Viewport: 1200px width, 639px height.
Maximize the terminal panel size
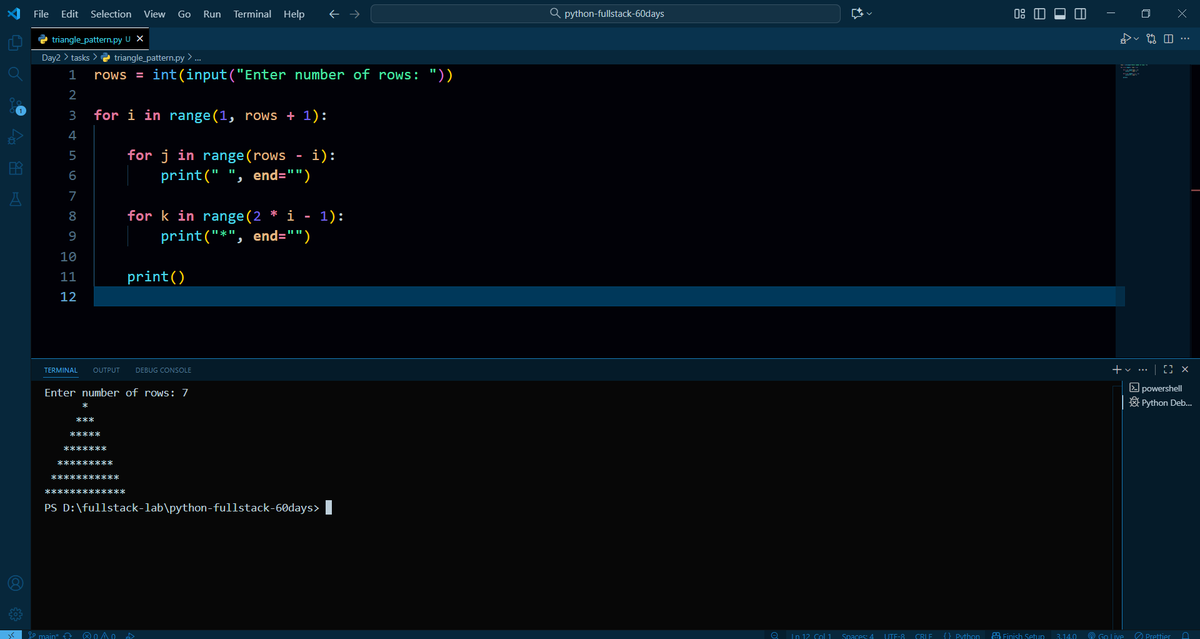[1167, 368]
